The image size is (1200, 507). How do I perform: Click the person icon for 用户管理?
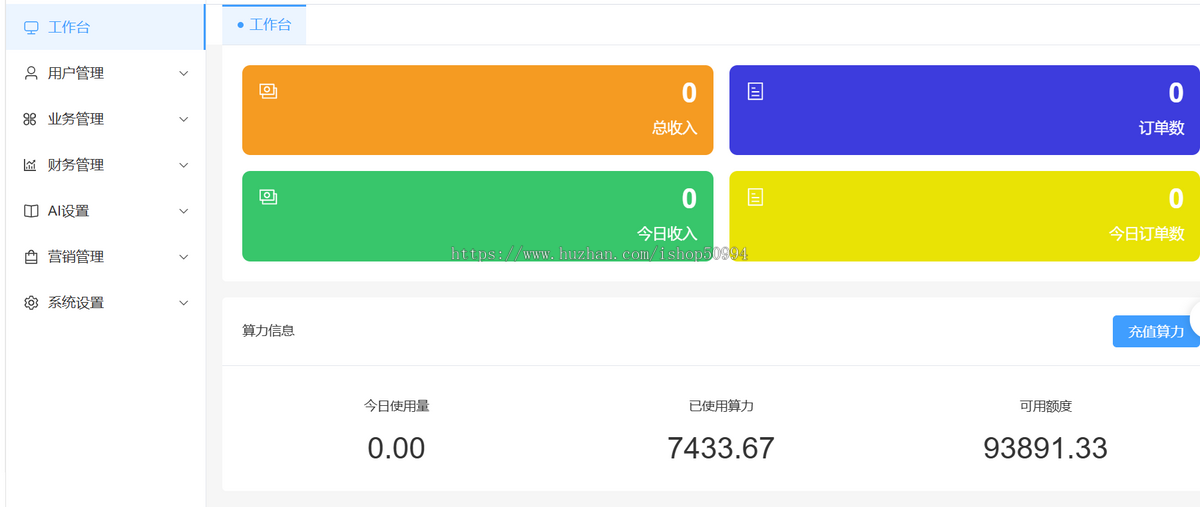pyautogui.click(x=31, y=73)
